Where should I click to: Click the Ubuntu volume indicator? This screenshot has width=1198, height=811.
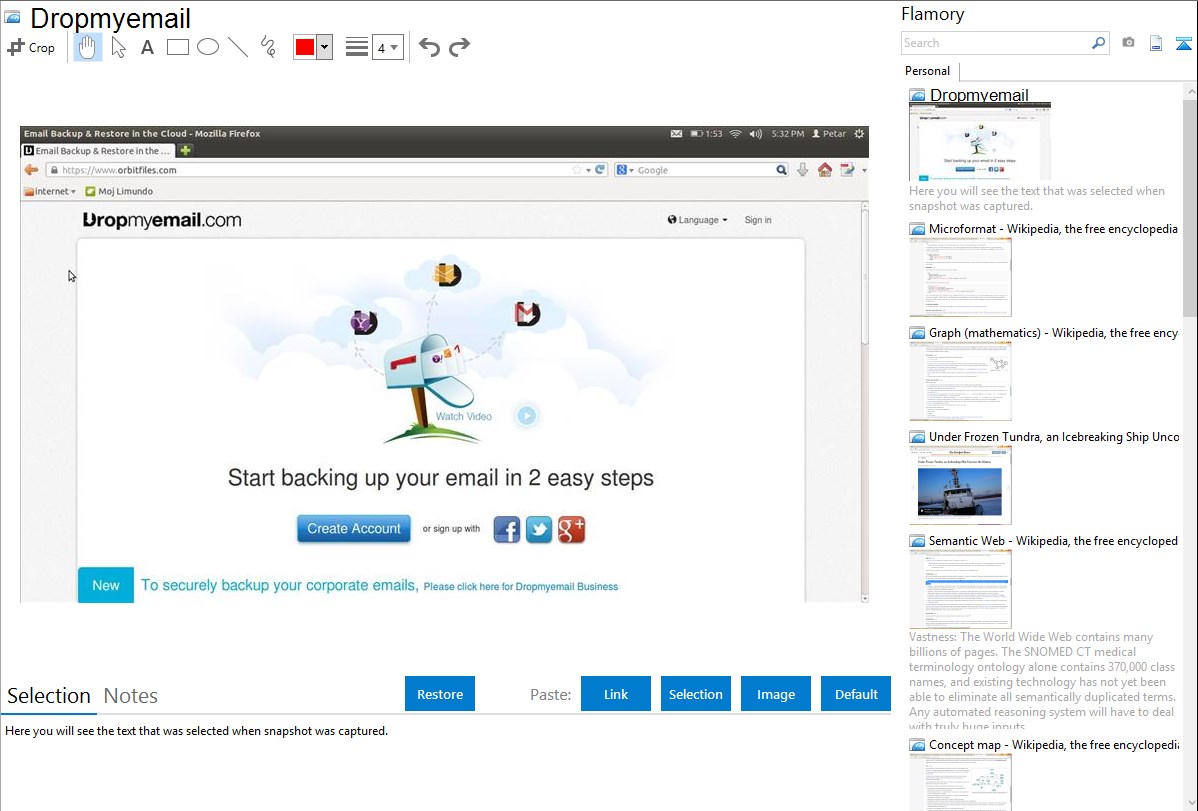(x=755, y=134)
